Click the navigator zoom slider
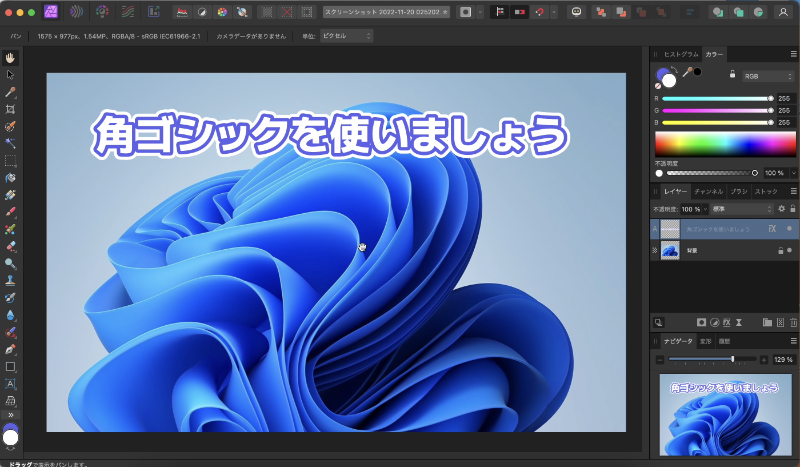800x467 pixels. point(712,359)
